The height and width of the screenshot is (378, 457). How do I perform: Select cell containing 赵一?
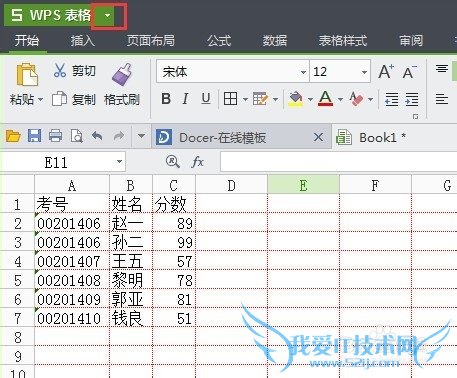pos(131,223)
